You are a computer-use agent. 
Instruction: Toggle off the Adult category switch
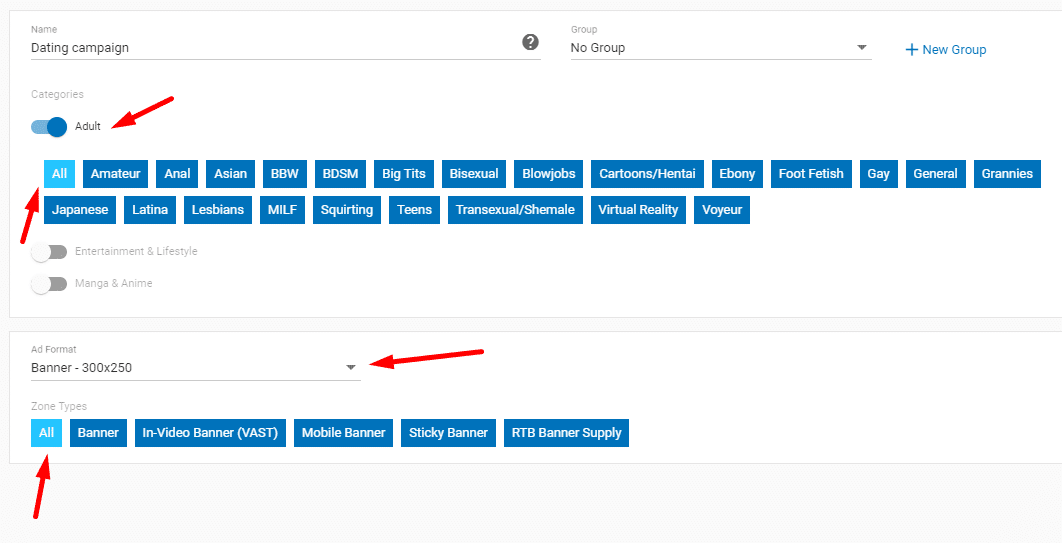click(49, 127)
